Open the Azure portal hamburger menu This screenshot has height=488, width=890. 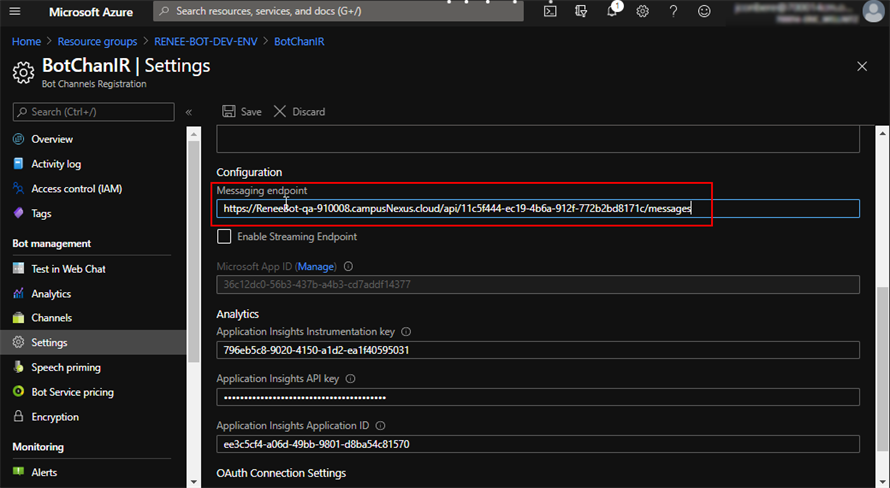pyautogui.click(x=15, y=11)
